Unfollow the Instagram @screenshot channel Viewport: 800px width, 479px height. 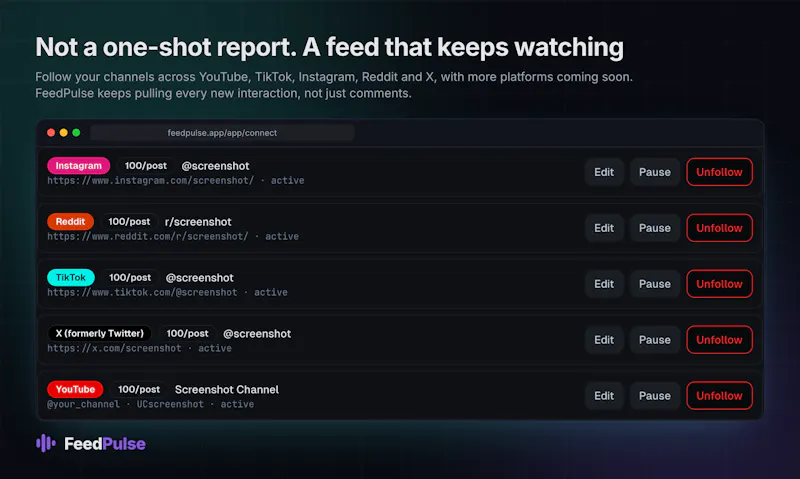tap(719, 172)
